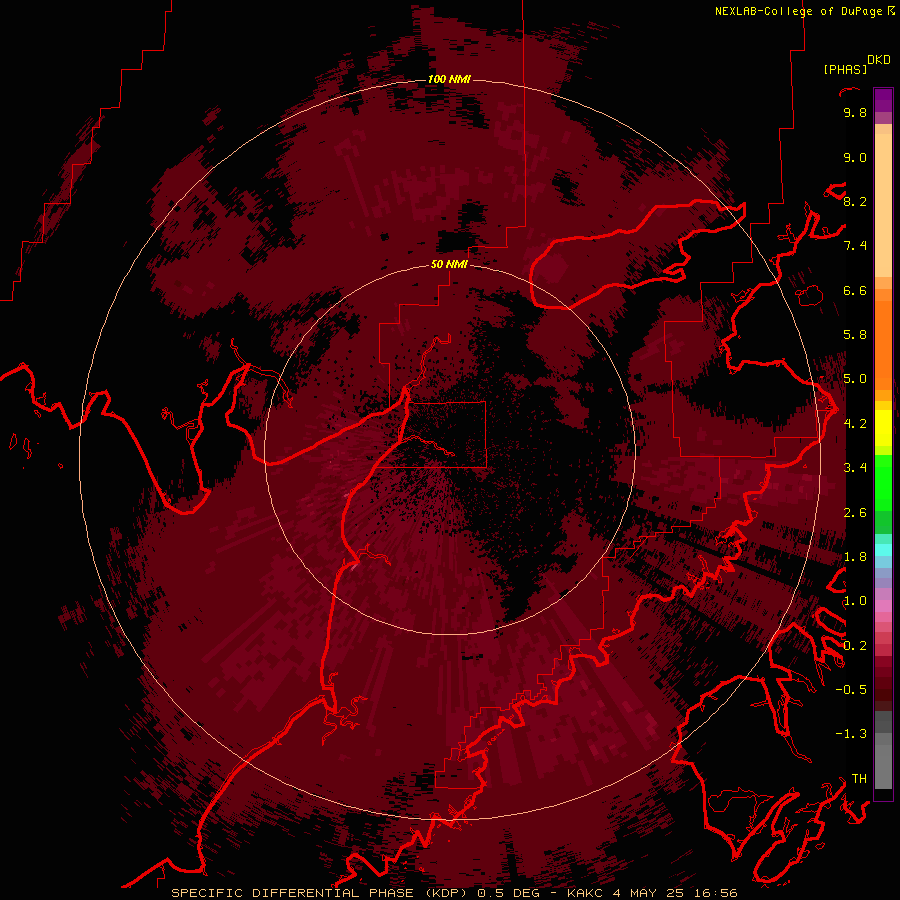The width and height of the screenshot is (900, 900).
Task: Click the 1.0 color scale value
Action: (x=855, y=601)
